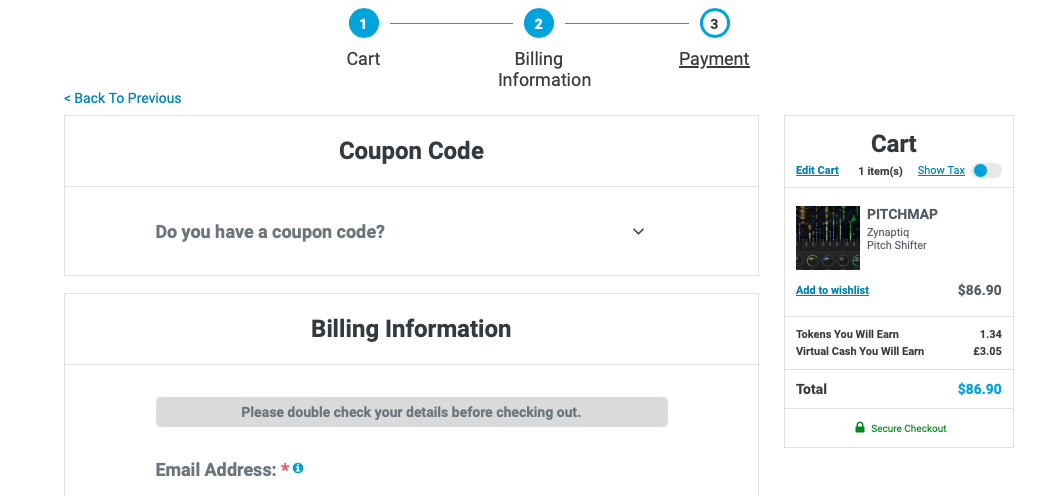Expand the coupon code chevron
The image size is (1044, 496).
coord(639,232)
